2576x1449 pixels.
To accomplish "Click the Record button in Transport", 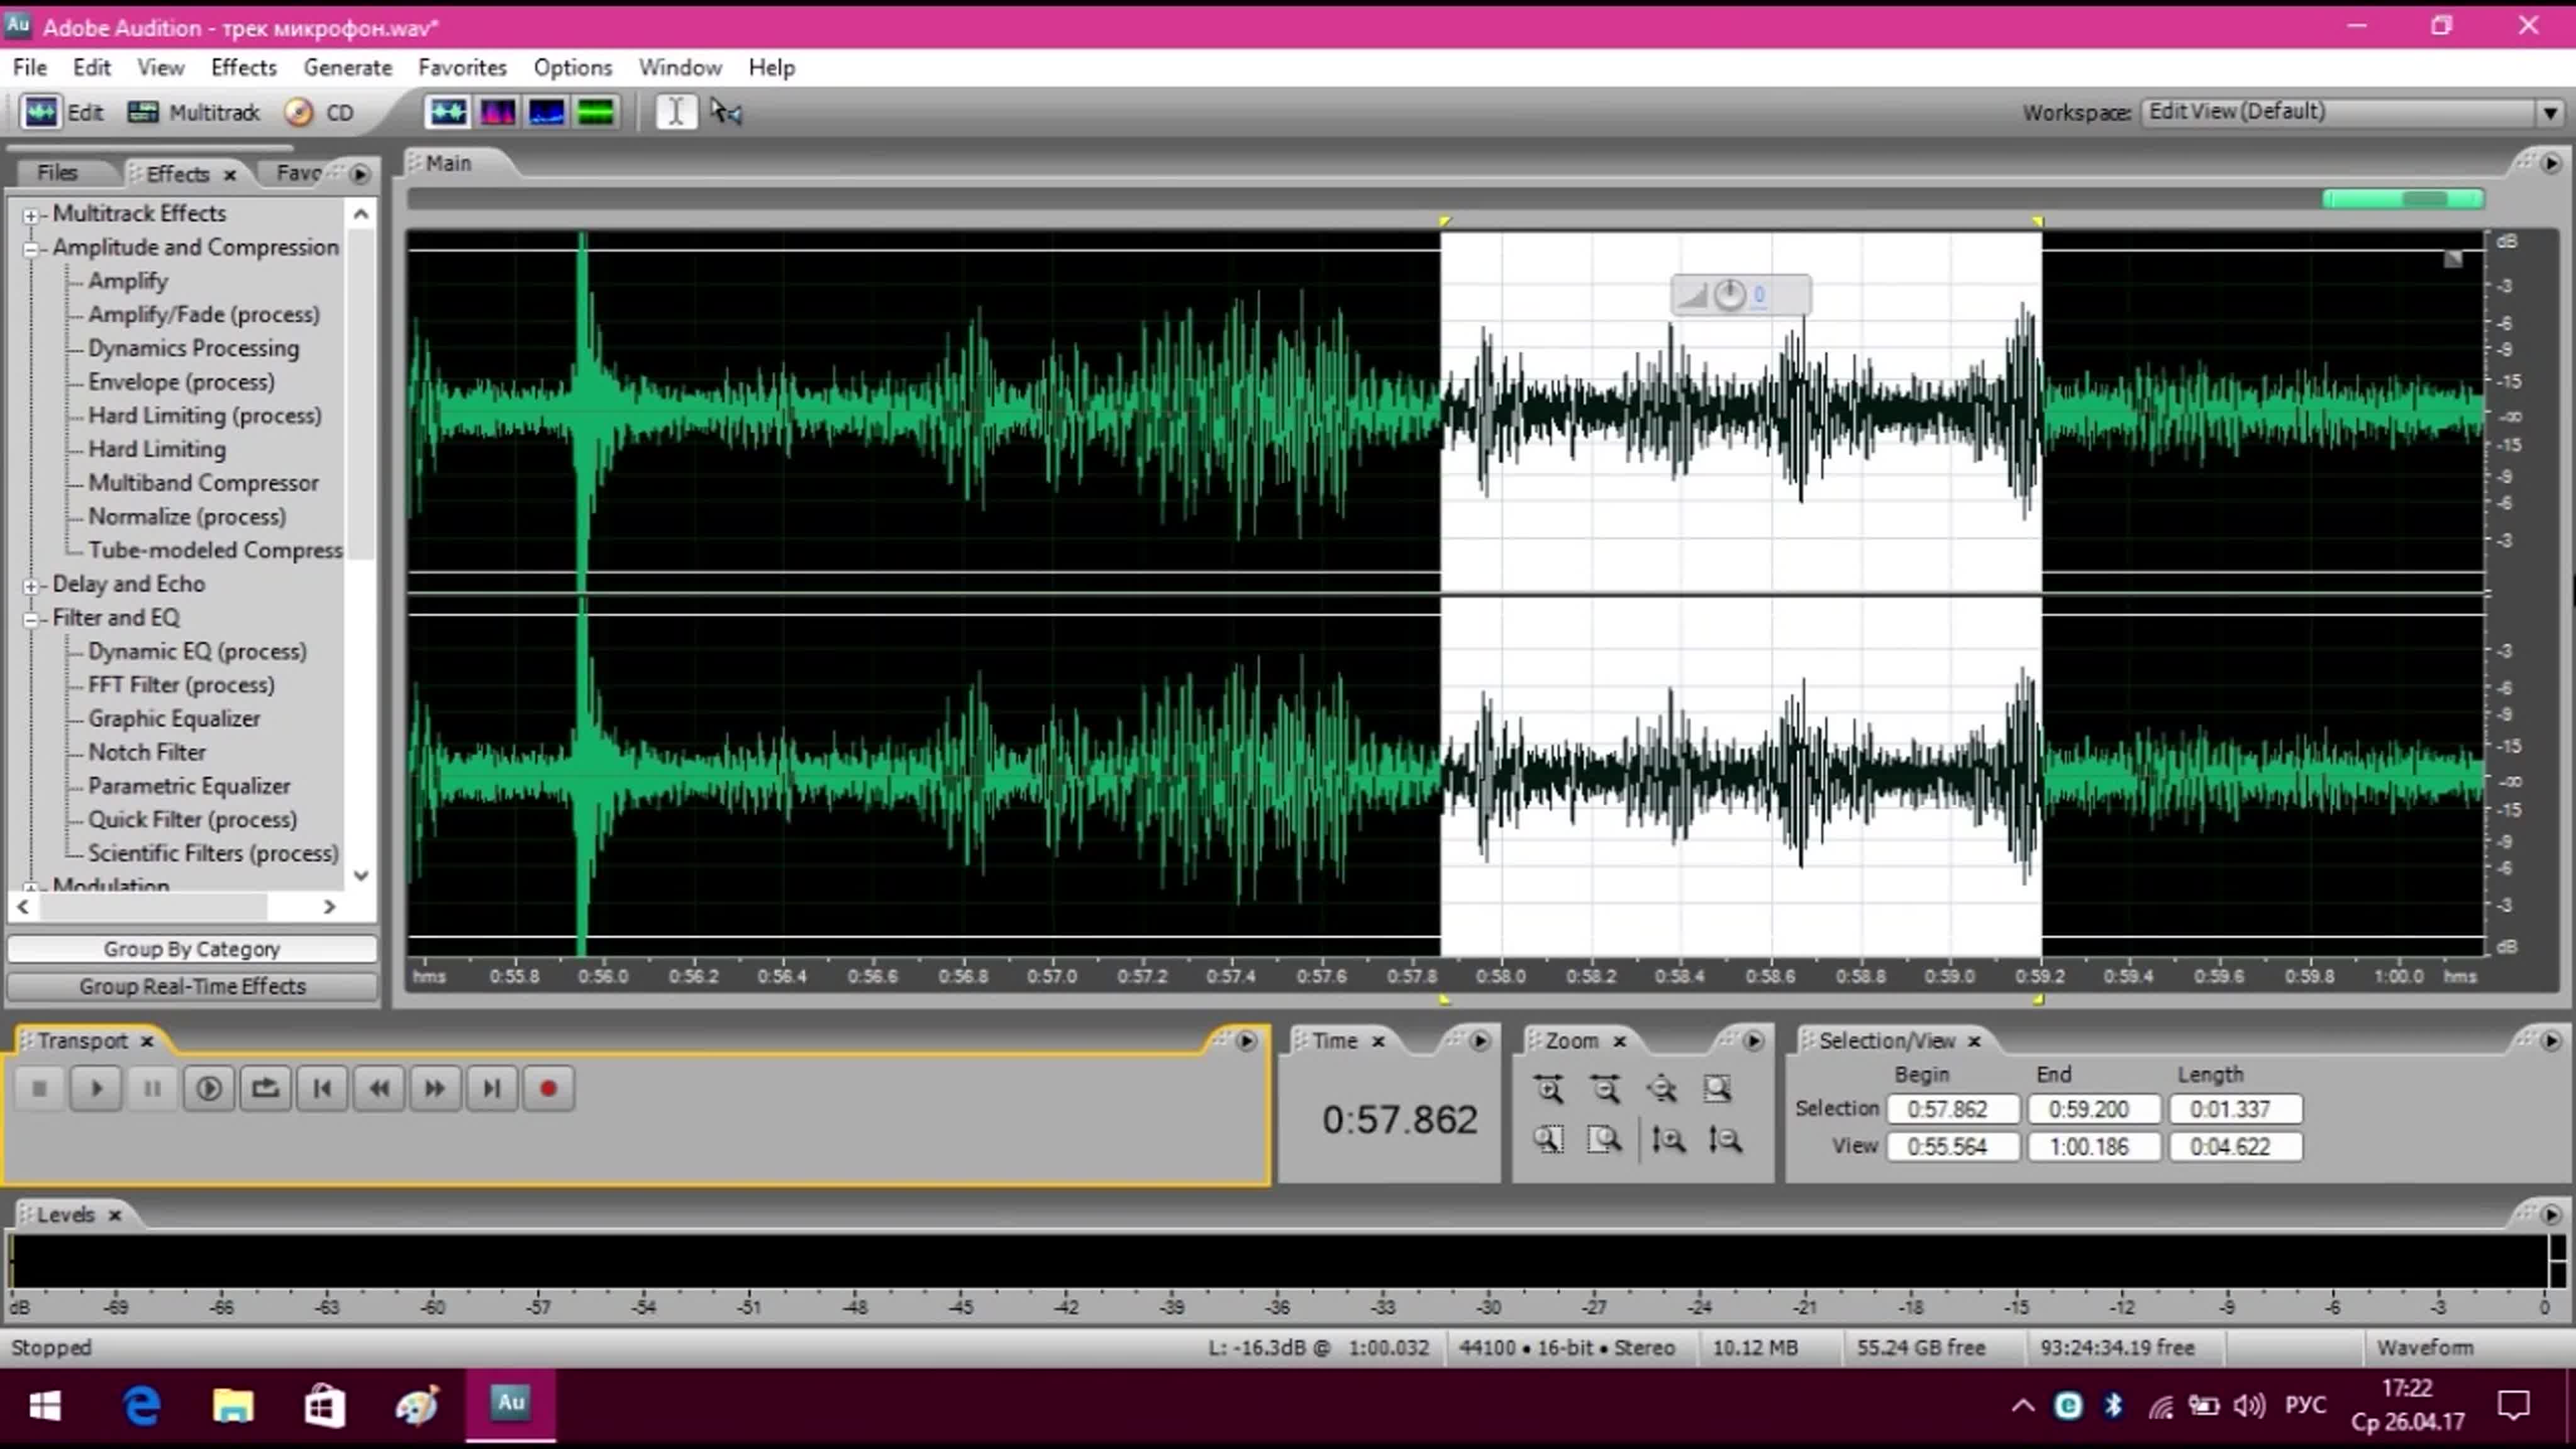I will 547,1088.
